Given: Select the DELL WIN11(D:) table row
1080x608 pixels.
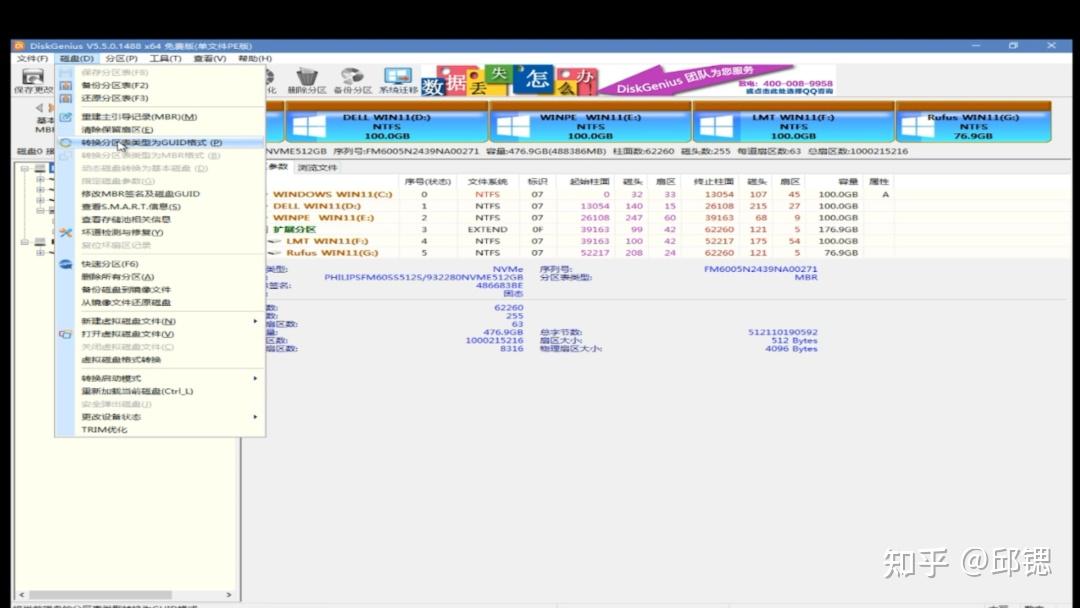Looking at the screenshot, I should point(579,206).
